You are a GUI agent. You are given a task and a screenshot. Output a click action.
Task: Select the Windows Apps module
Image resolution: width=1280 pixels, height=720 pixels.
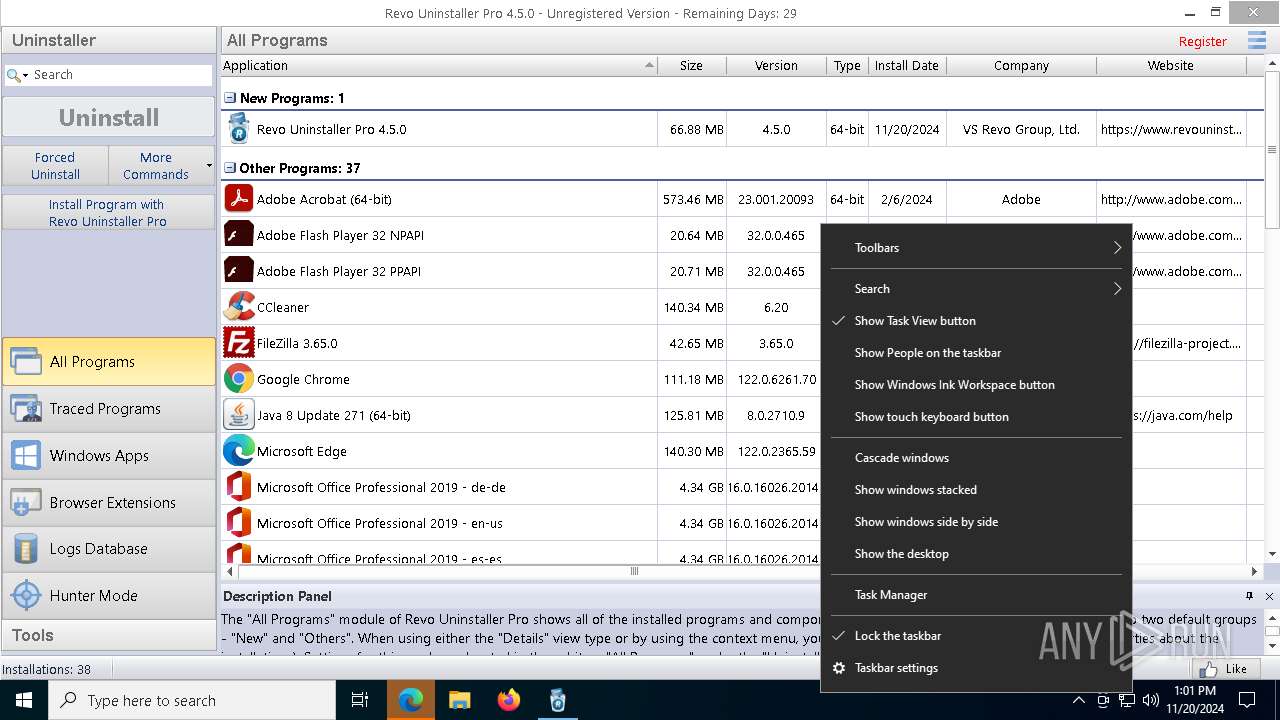coord(108,456)
